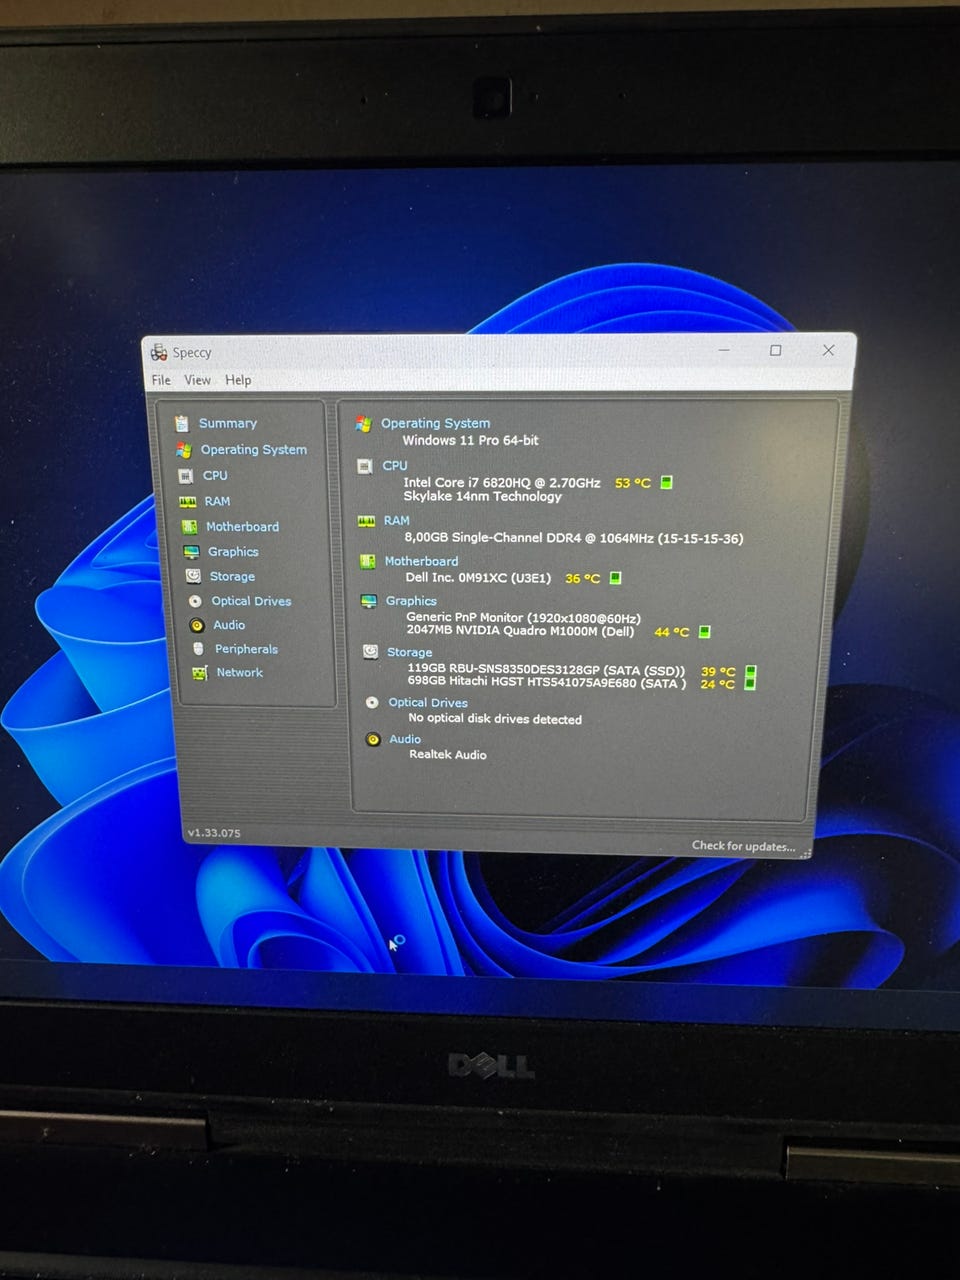Open the Optical Drives sidebar section
The height and width of the screenshot is (1280, 960).
(251, 601)
